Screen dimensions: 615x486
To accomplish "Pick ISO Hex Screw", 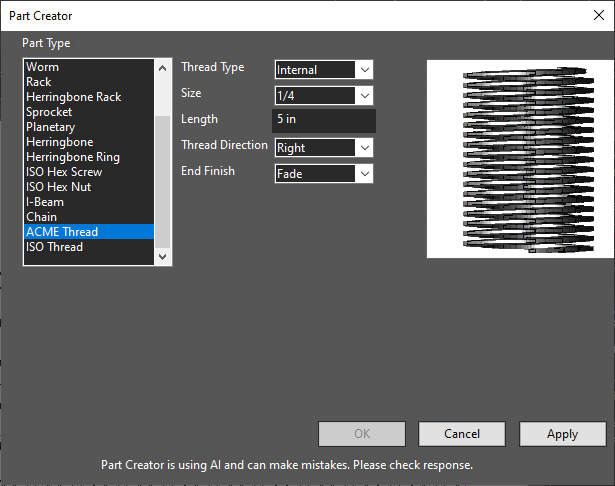I will (x=89, y=172).
